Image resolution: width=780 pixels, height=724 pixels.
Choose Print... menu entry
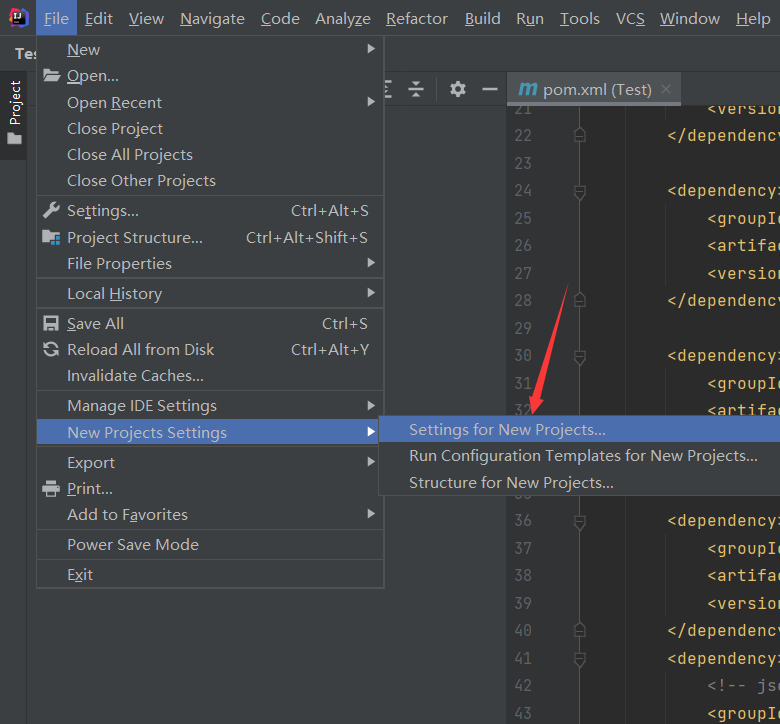click(210, 489)
